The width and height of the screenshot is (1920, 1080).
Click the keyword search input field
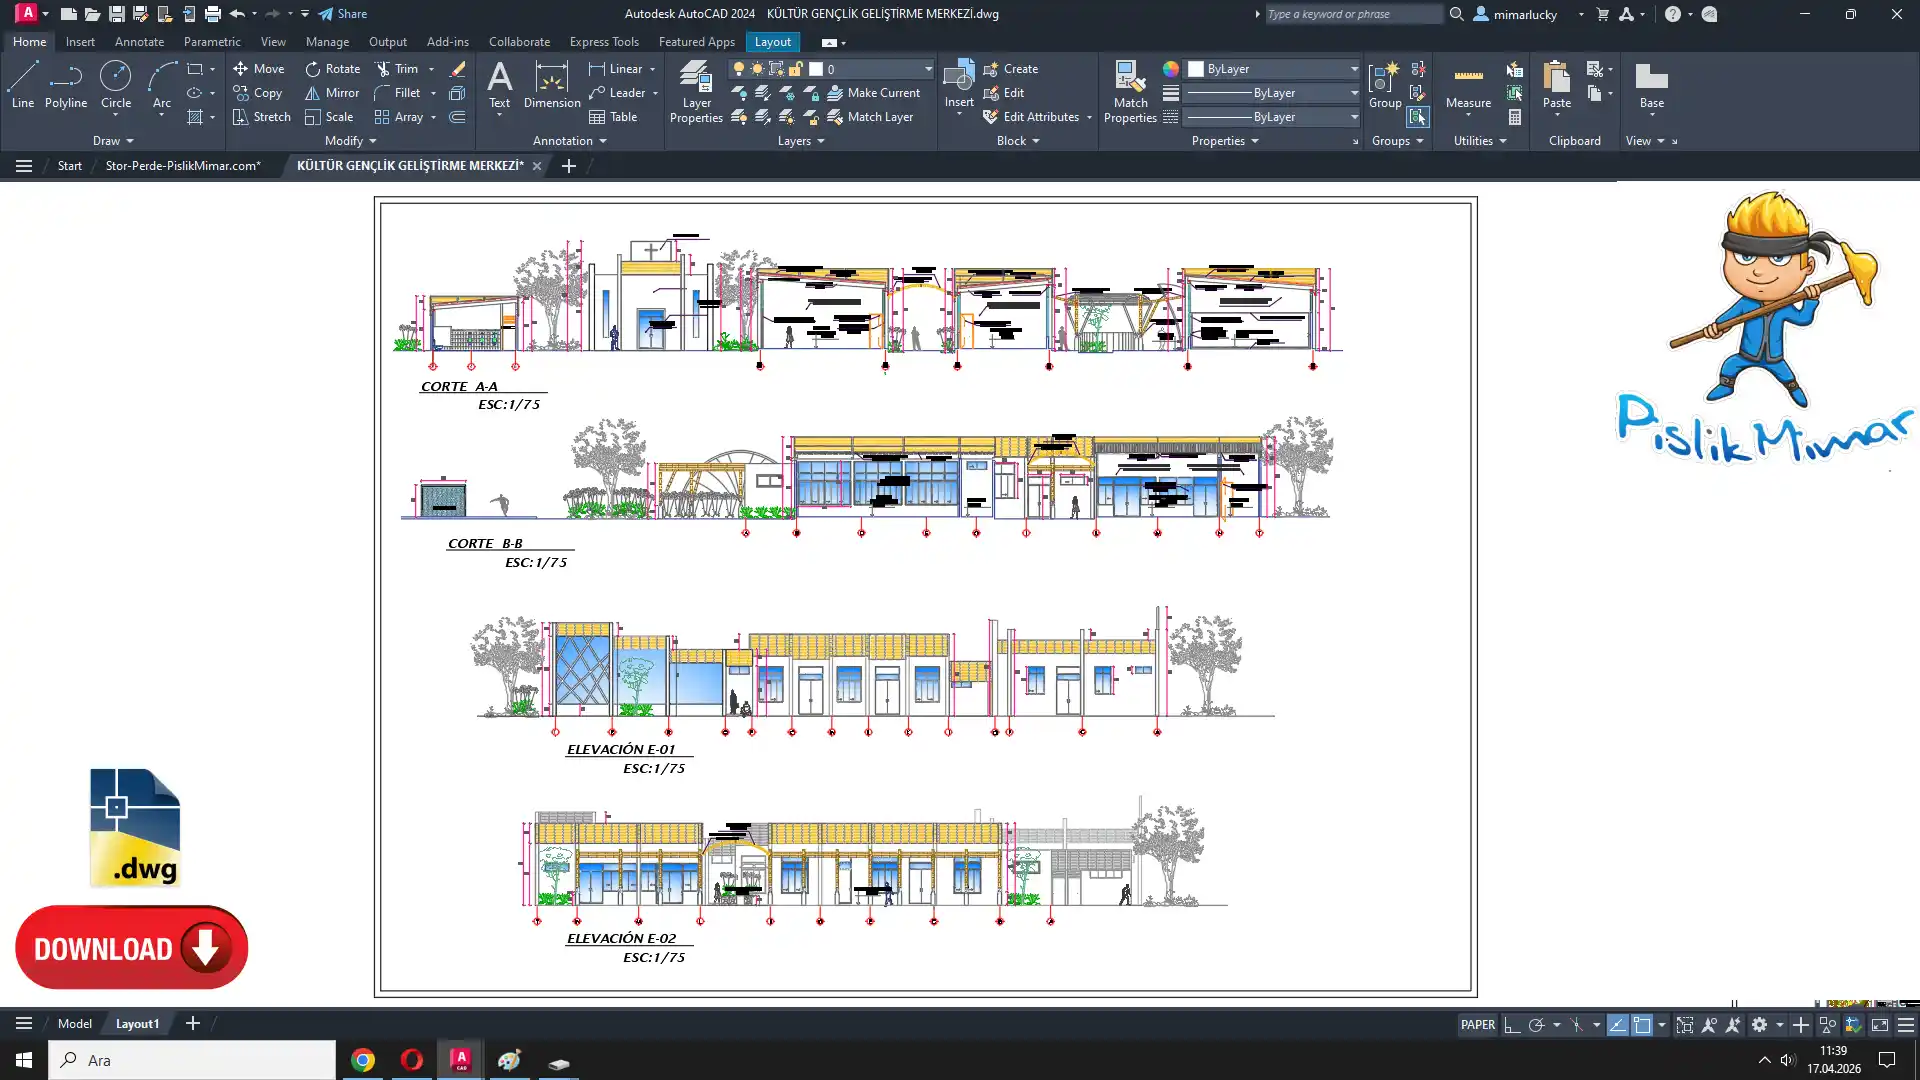[x=1352, y=14]
